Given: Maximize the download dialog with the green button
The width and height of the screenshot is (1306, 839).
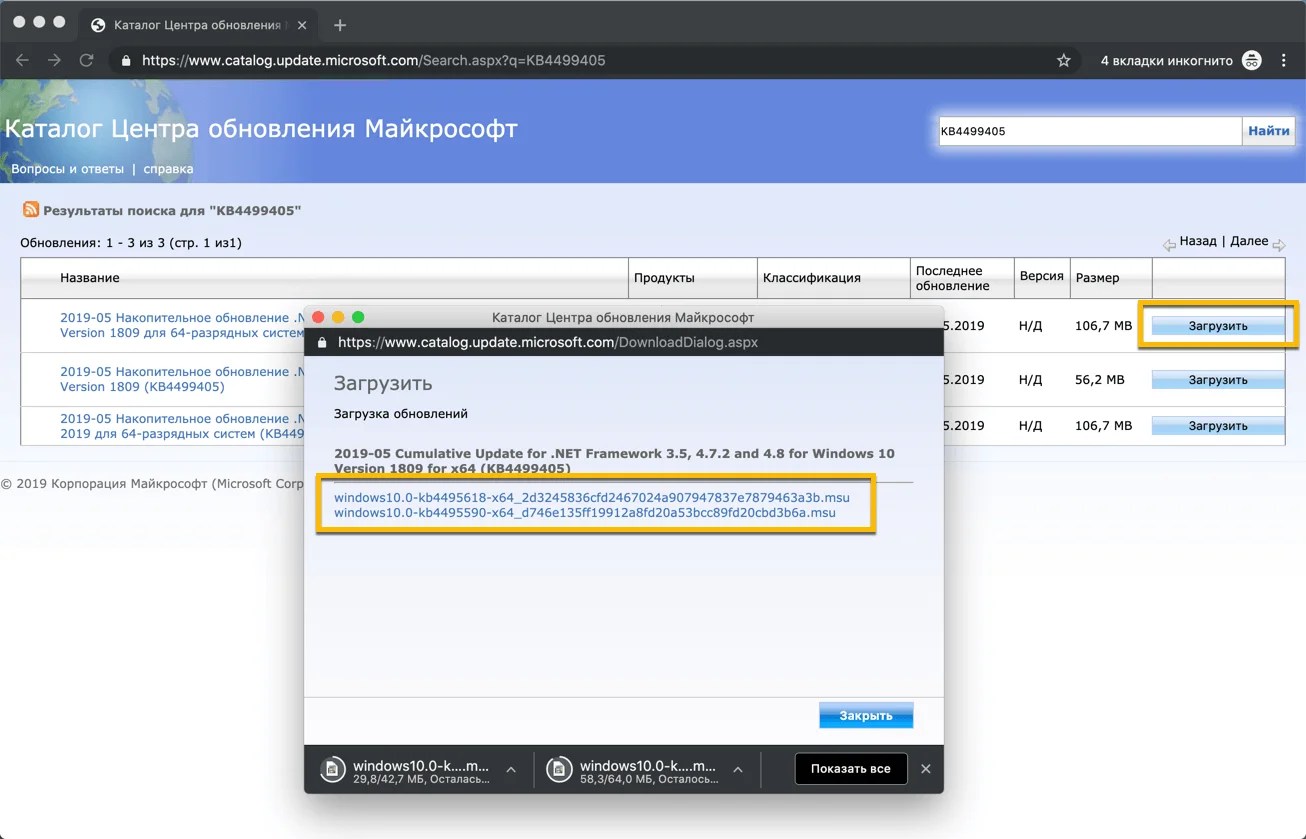Looking at the screenshot, I should (358, 317).
